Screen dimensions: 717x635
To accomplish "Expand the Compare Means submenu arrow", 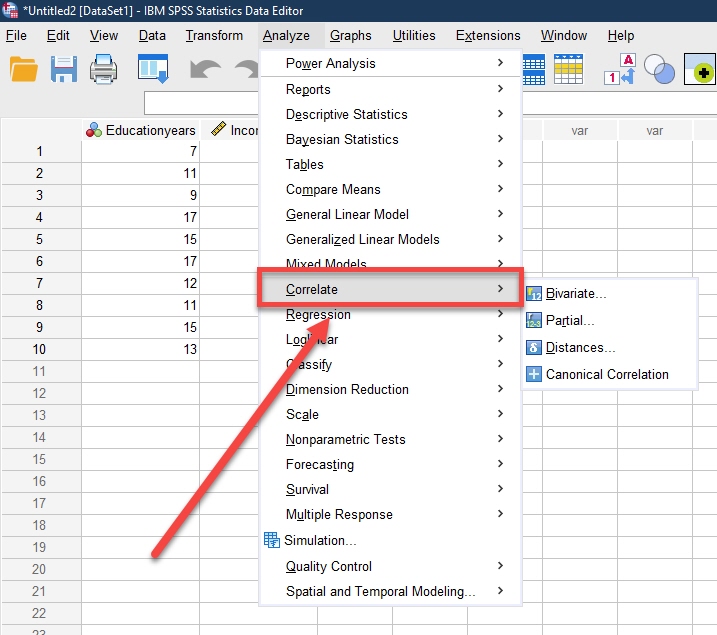I will pos(500,188).
